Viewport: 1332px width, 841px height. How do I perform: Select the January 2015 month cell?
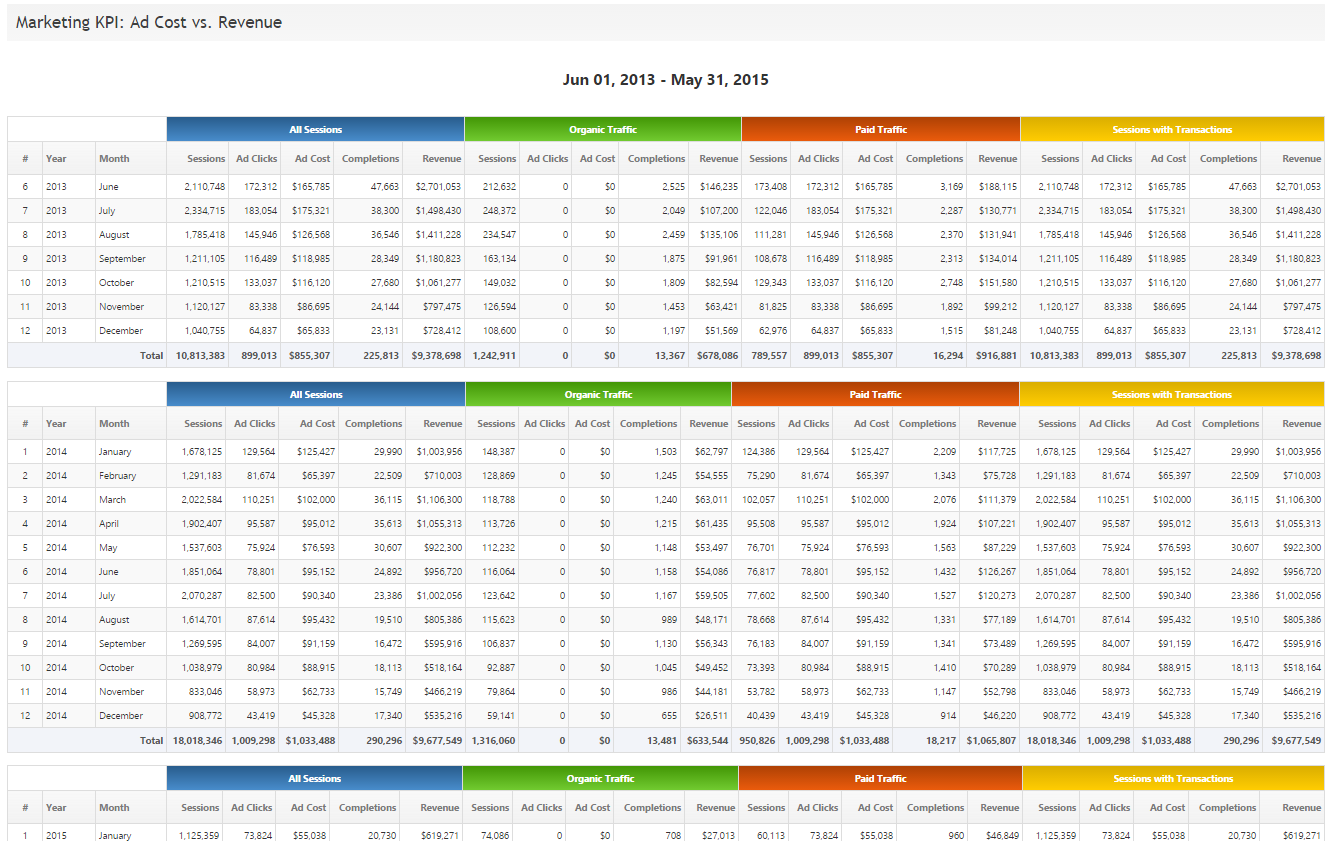(114, 835)
